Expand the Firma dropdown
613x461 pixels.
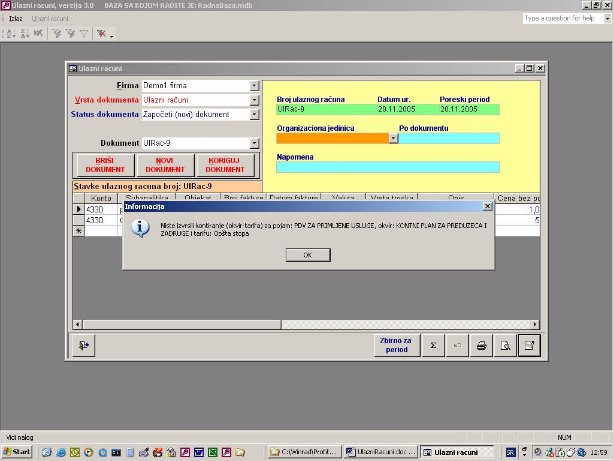pos(254,86)
